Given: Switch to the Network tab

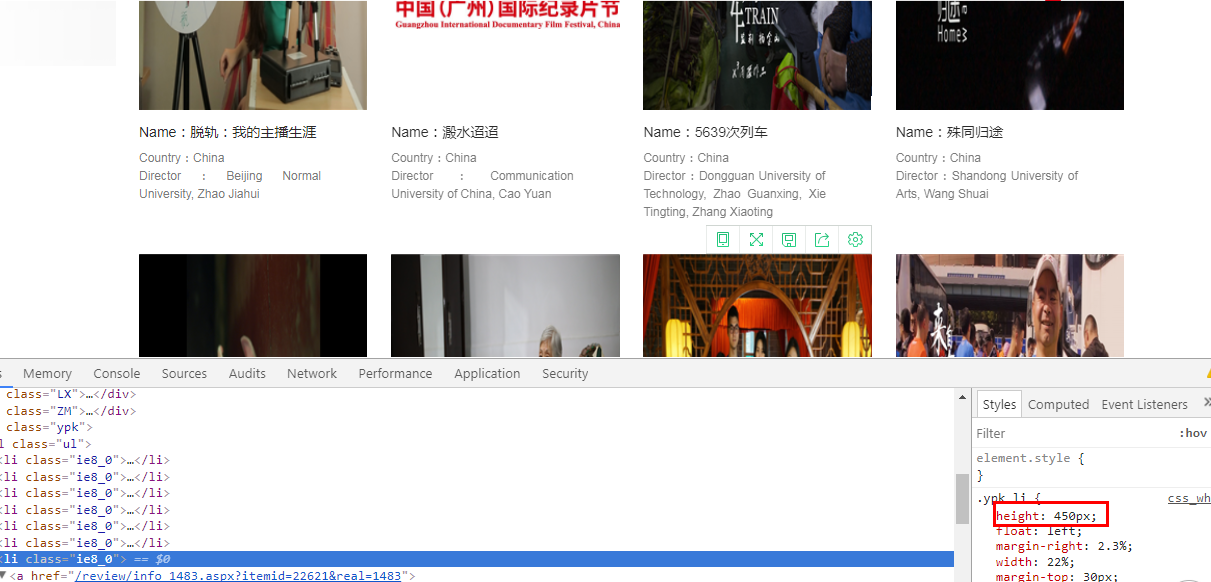Looking at the screenshot, I should tap(312, 373).
